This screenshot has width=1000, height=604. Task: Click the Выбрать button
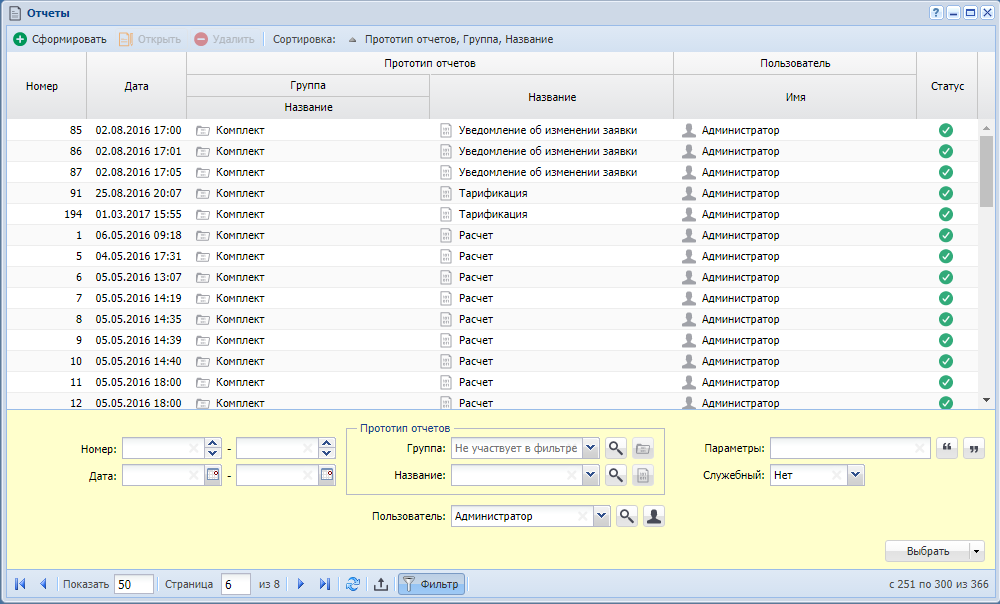(x=927, y=551)
